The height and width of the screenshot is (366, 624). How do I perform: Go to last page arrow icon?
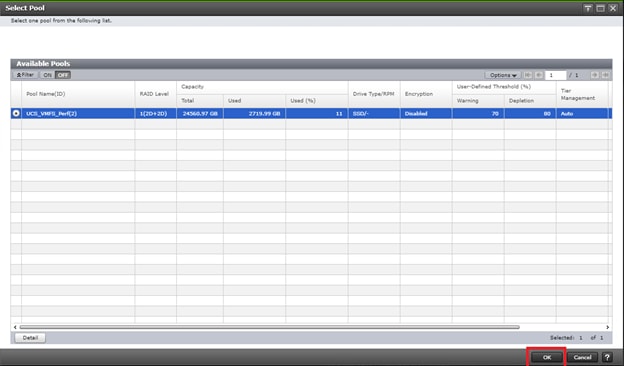pos(605,75)
